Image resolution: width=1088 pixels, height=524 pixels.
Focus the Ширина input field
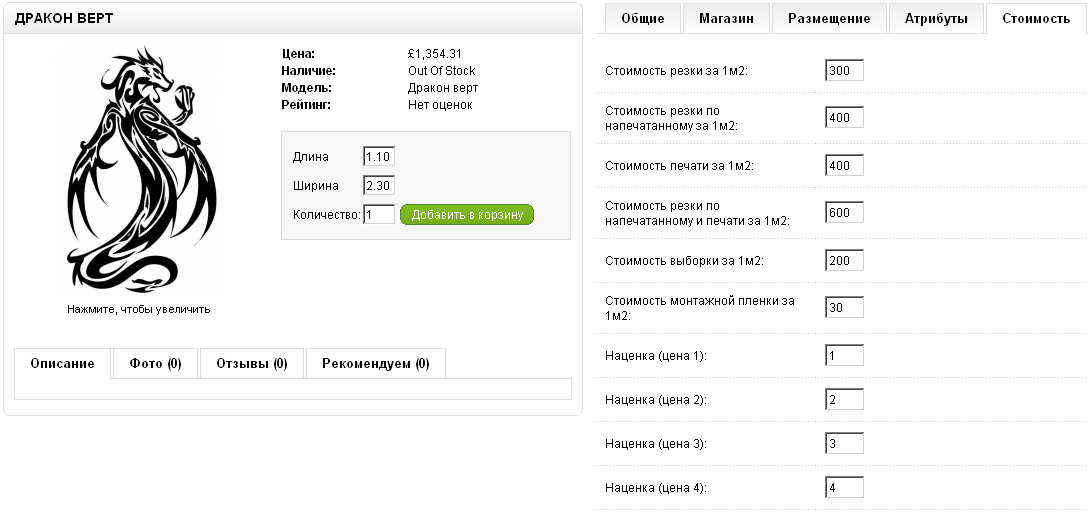(379, 186)
